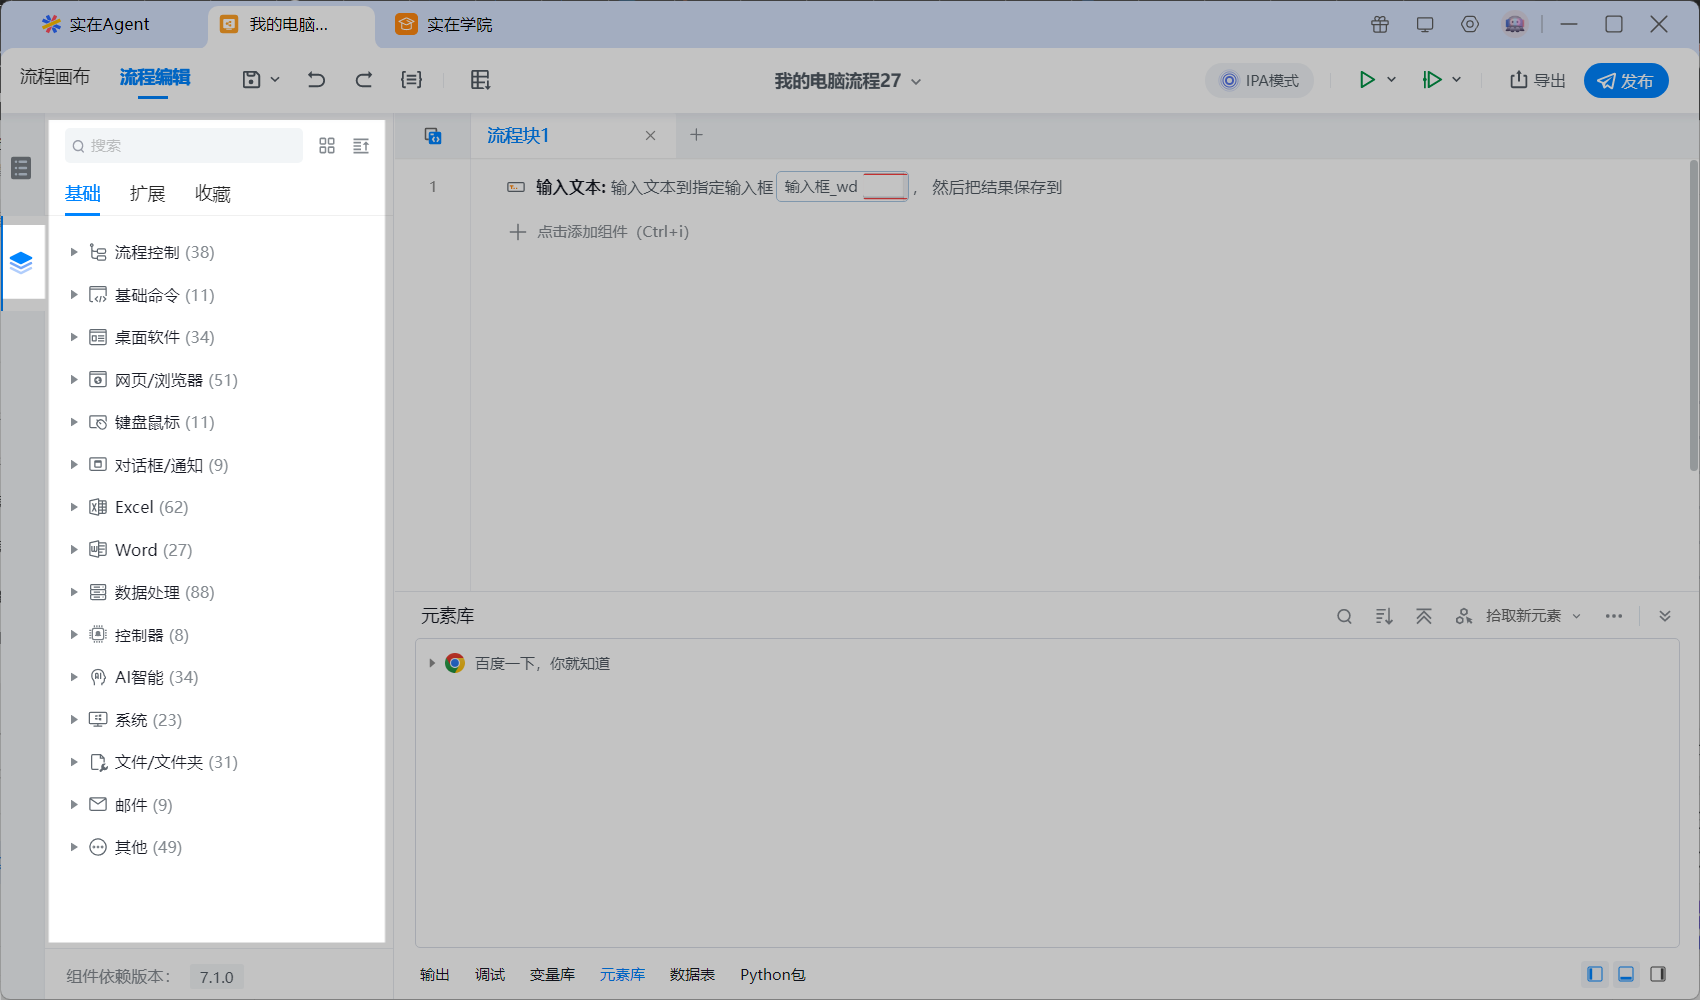Collapse all component categories icon
The width and height of the screenshot is (1700, 1000).
[x=361, y=146]
